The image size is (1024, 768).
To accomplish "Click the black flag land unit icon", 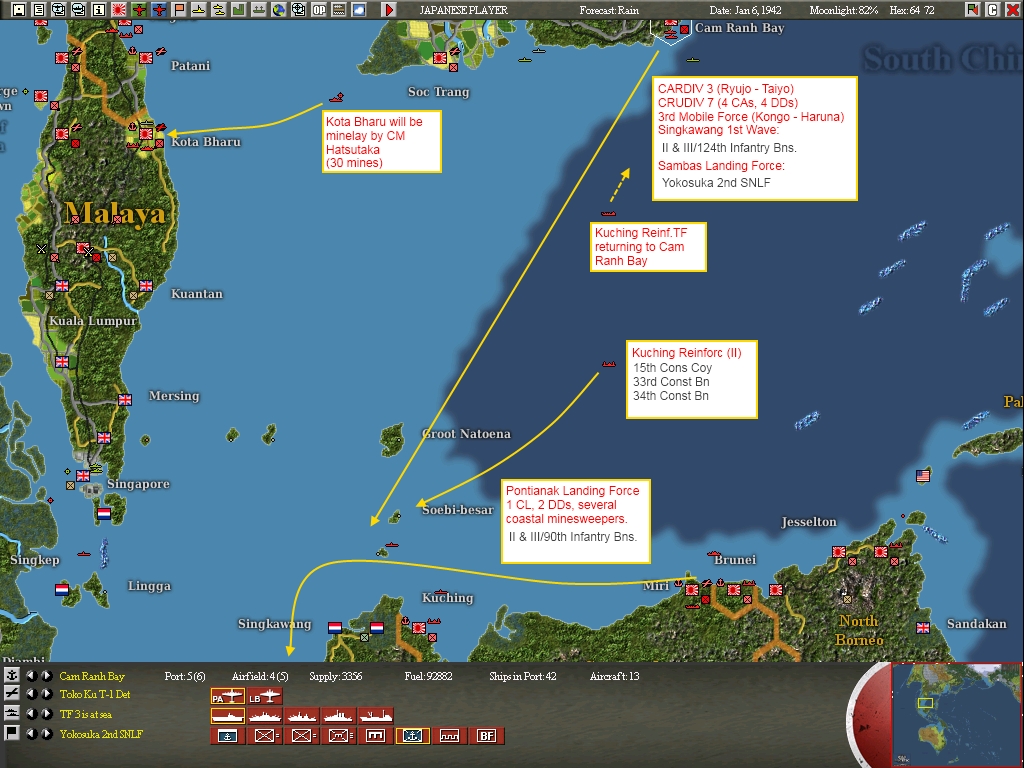I will click(11, 733).
